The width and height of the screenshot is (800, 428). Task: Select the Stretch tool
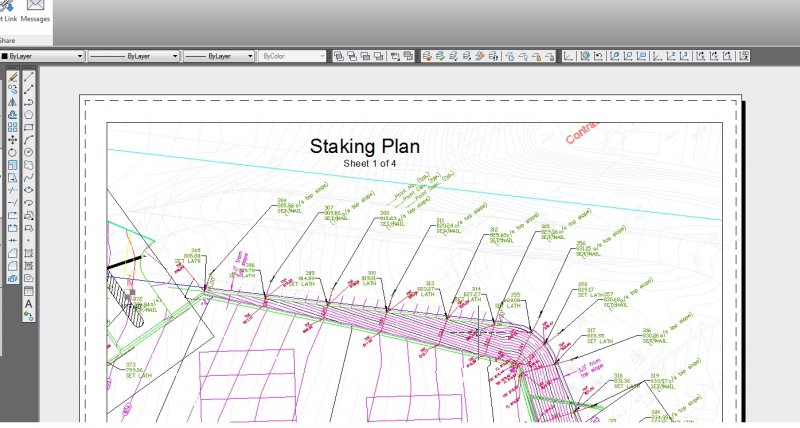(13, 178)
